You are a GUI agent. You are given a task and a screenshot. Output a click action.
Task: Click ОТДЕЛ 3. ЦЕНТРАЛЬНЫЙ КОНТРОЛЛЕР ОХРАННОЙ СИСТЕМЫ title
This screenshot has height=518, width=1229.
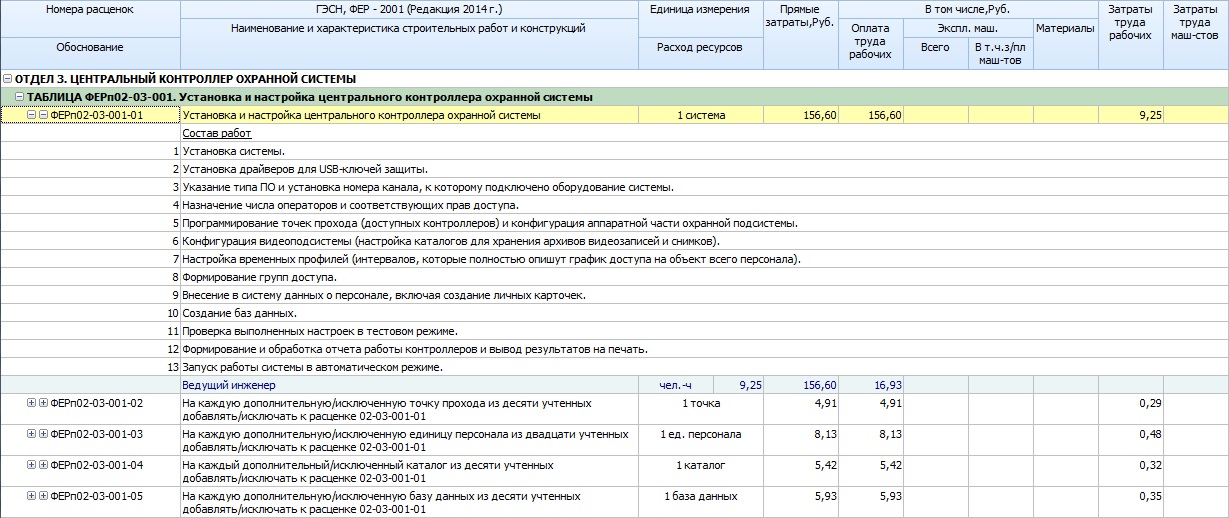pyautogui.click(x=185, y=78)
